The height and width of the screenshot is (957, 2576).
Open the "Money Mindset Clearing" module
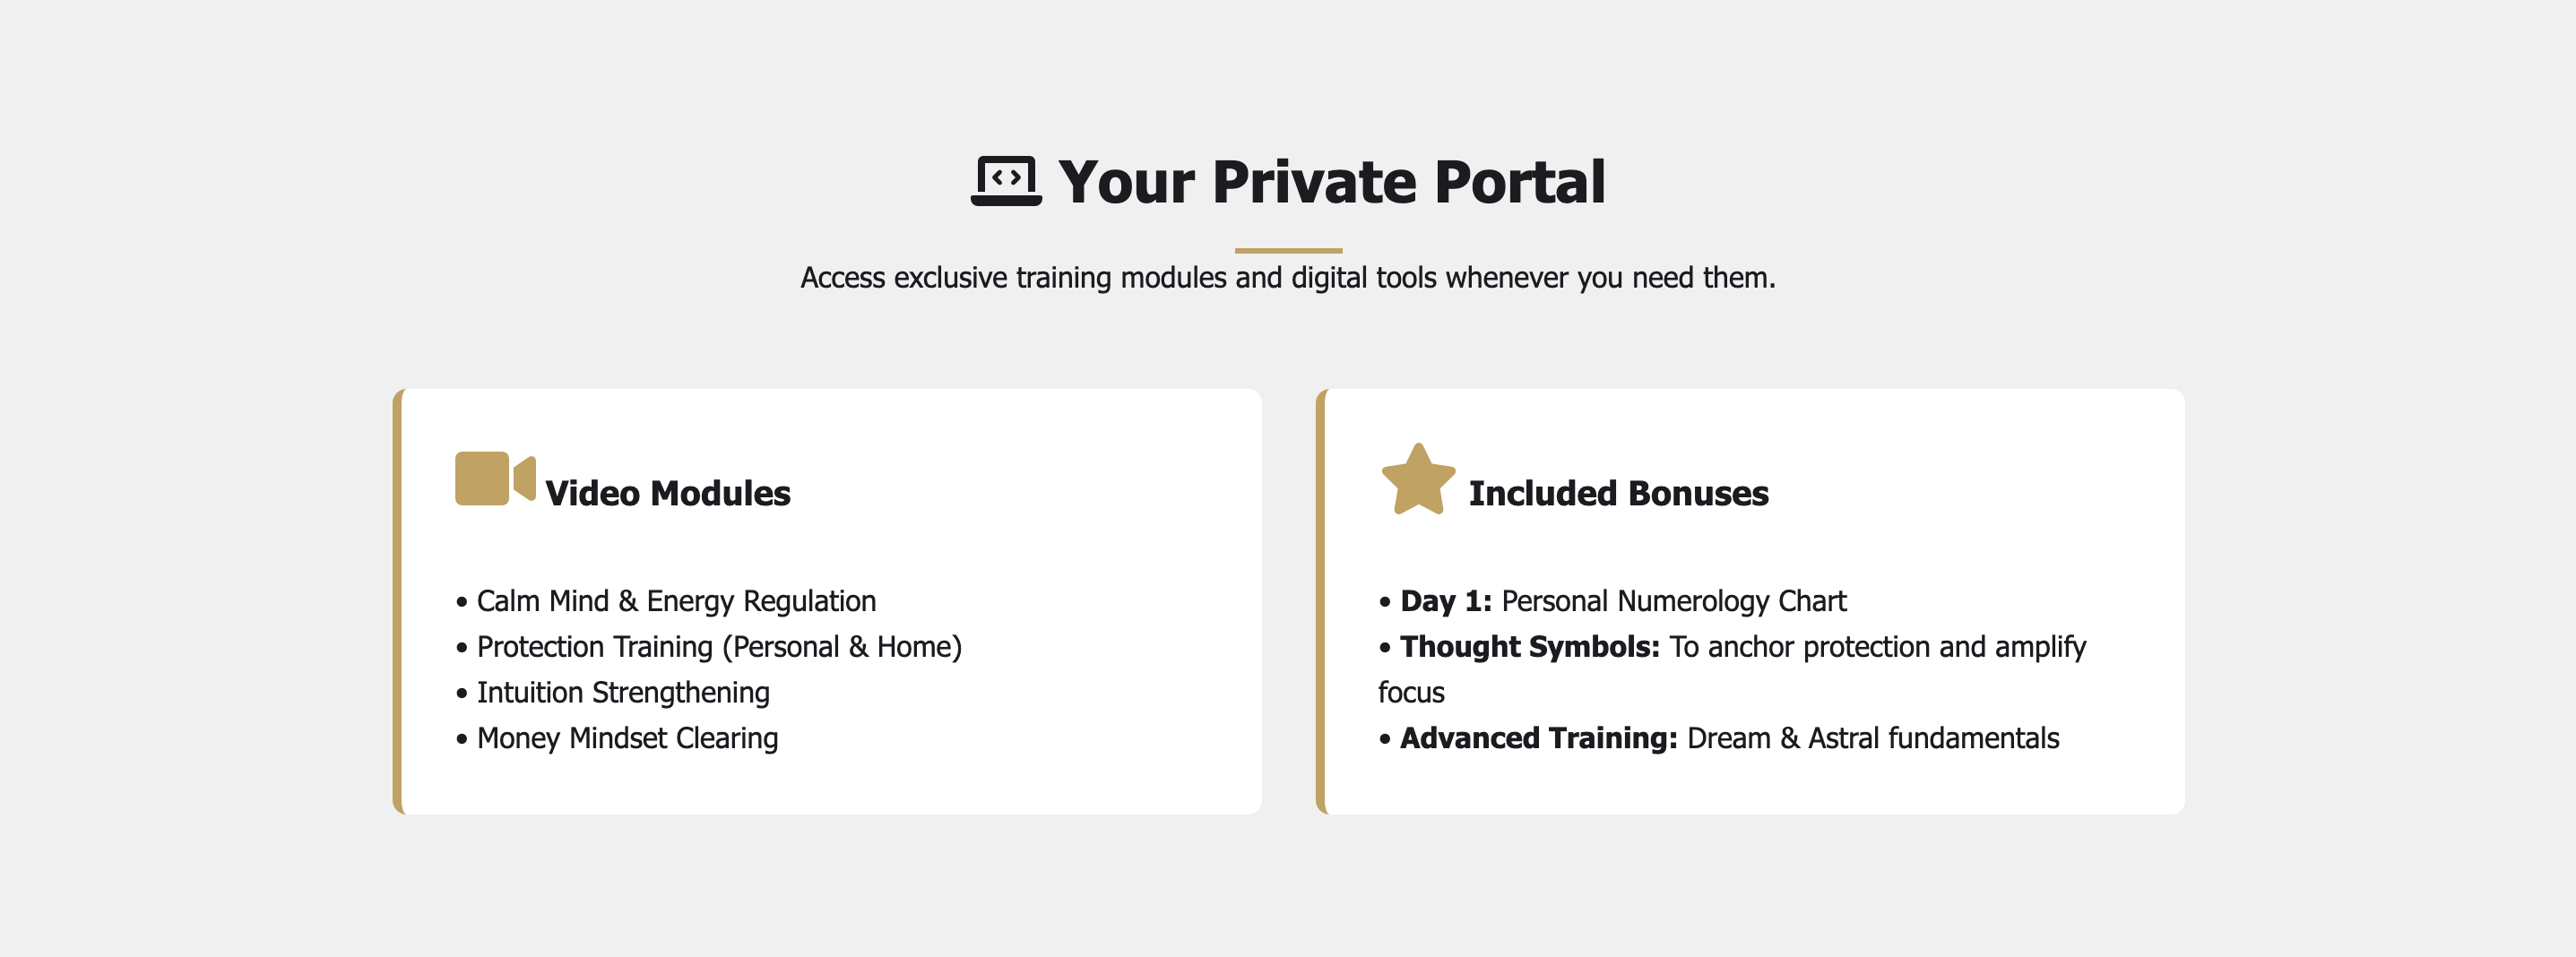tap(627, 739)
